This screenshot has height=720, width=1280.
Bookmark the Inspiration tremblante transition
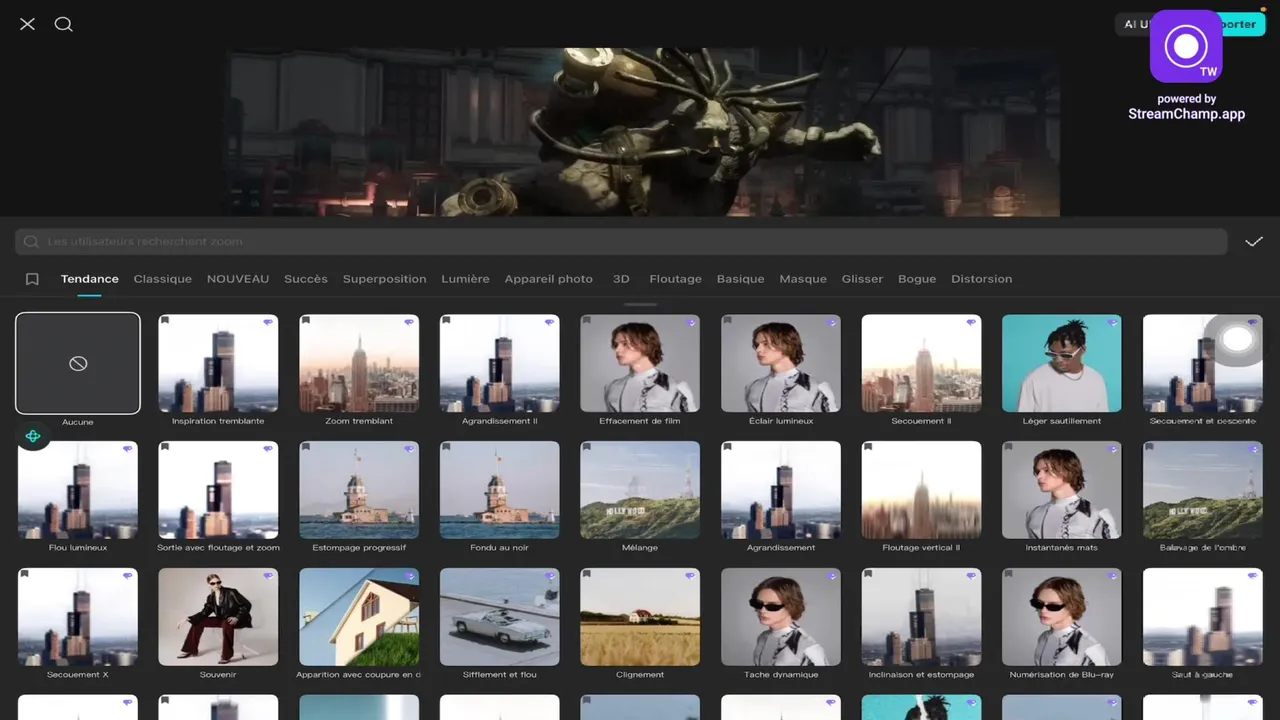[x=166, y=321]
